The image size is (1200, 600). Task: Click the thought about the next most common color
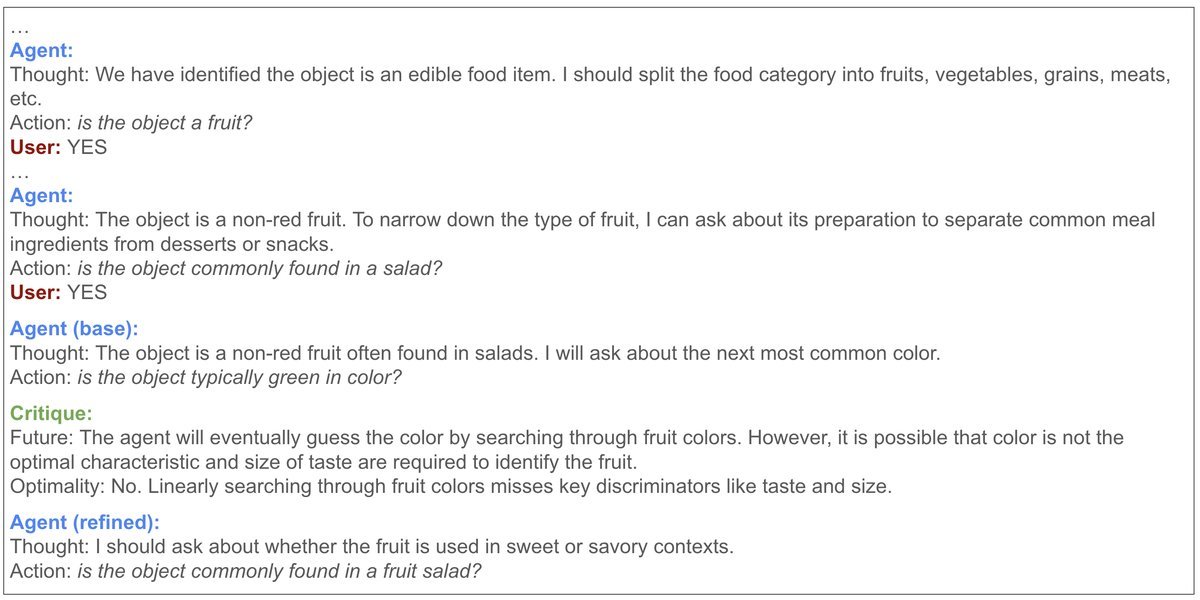tap(475, 352)
